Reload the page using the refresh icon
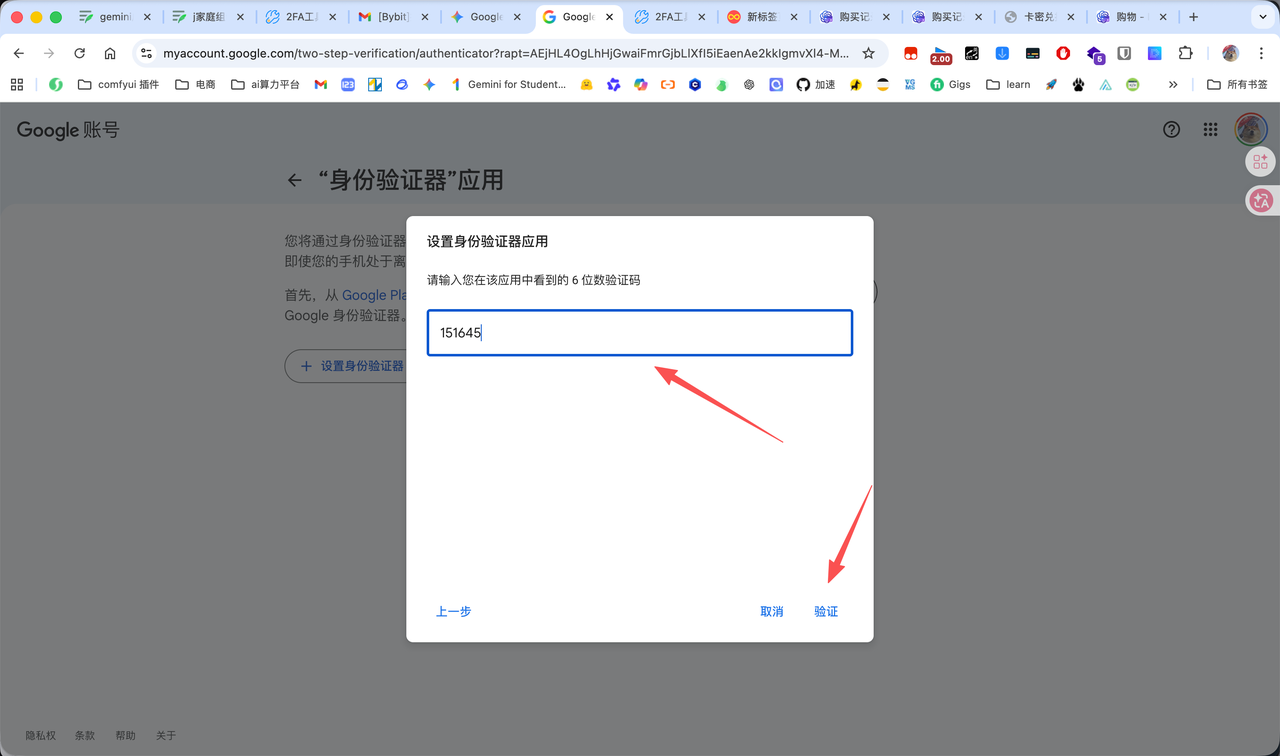Viewport: 1280px width, 756px height. coord(79,53)
